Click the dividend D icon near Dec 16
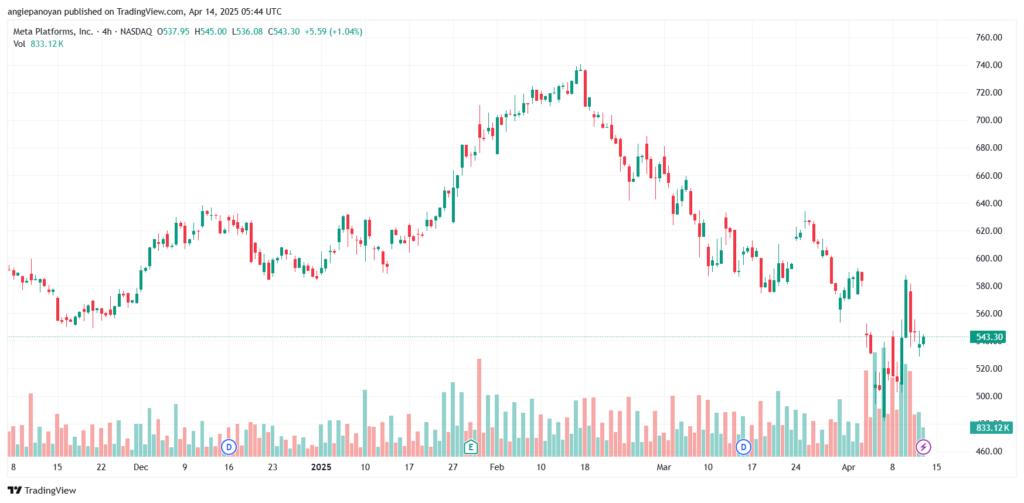This screenshot has height=503, width=1024. pyautogui.click(x=229, y=447)
